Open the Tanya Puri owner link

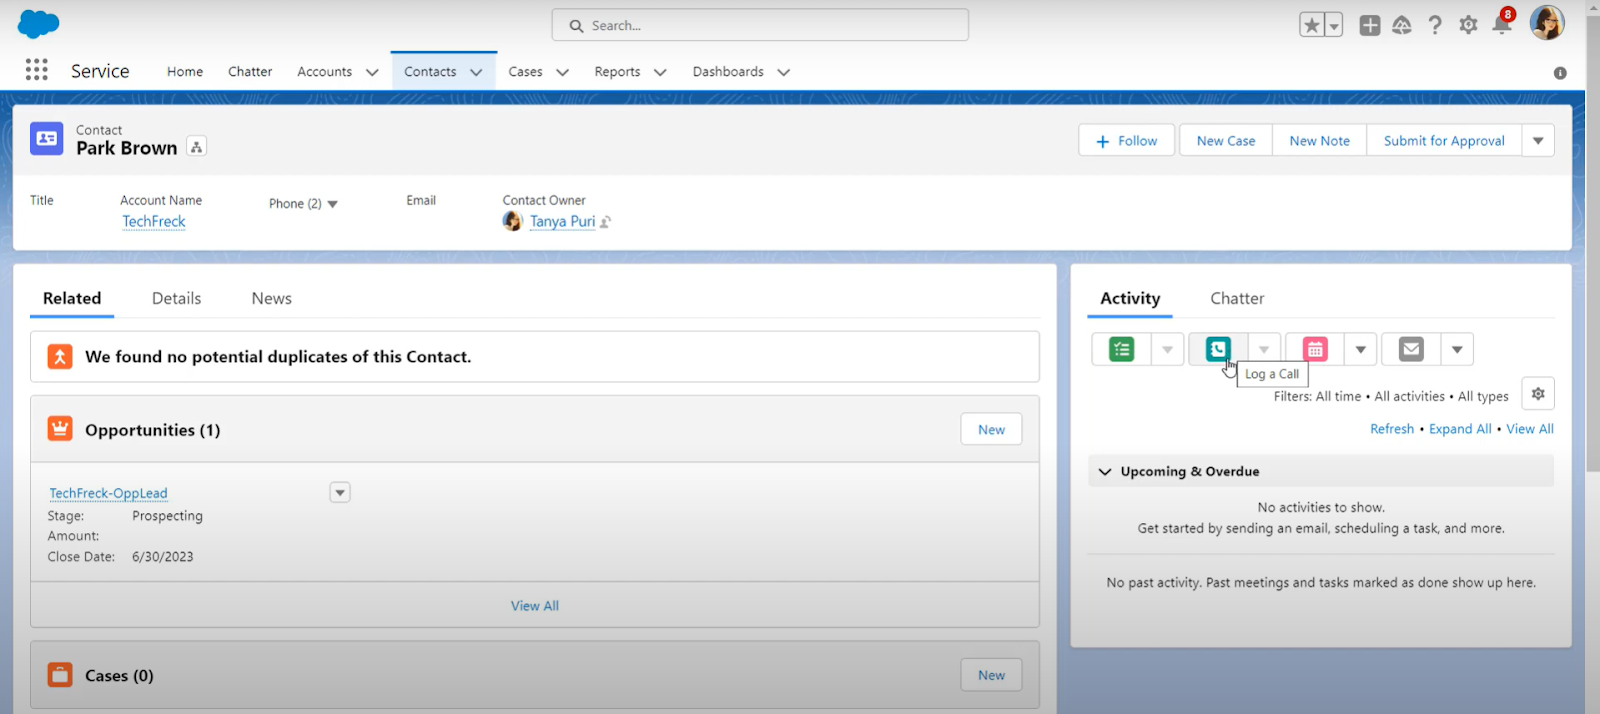click(x=562, y=221)
